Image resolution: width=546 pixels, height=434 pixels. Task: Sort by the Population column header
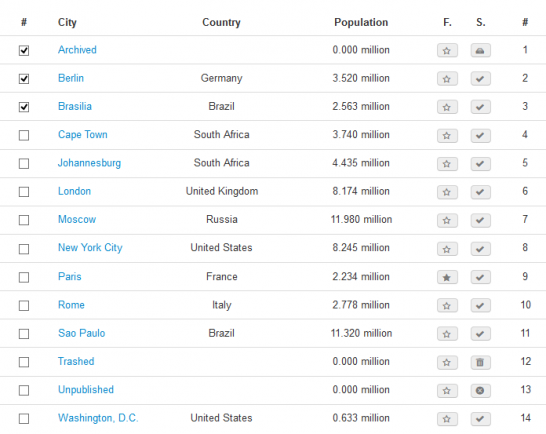(361, 22)
